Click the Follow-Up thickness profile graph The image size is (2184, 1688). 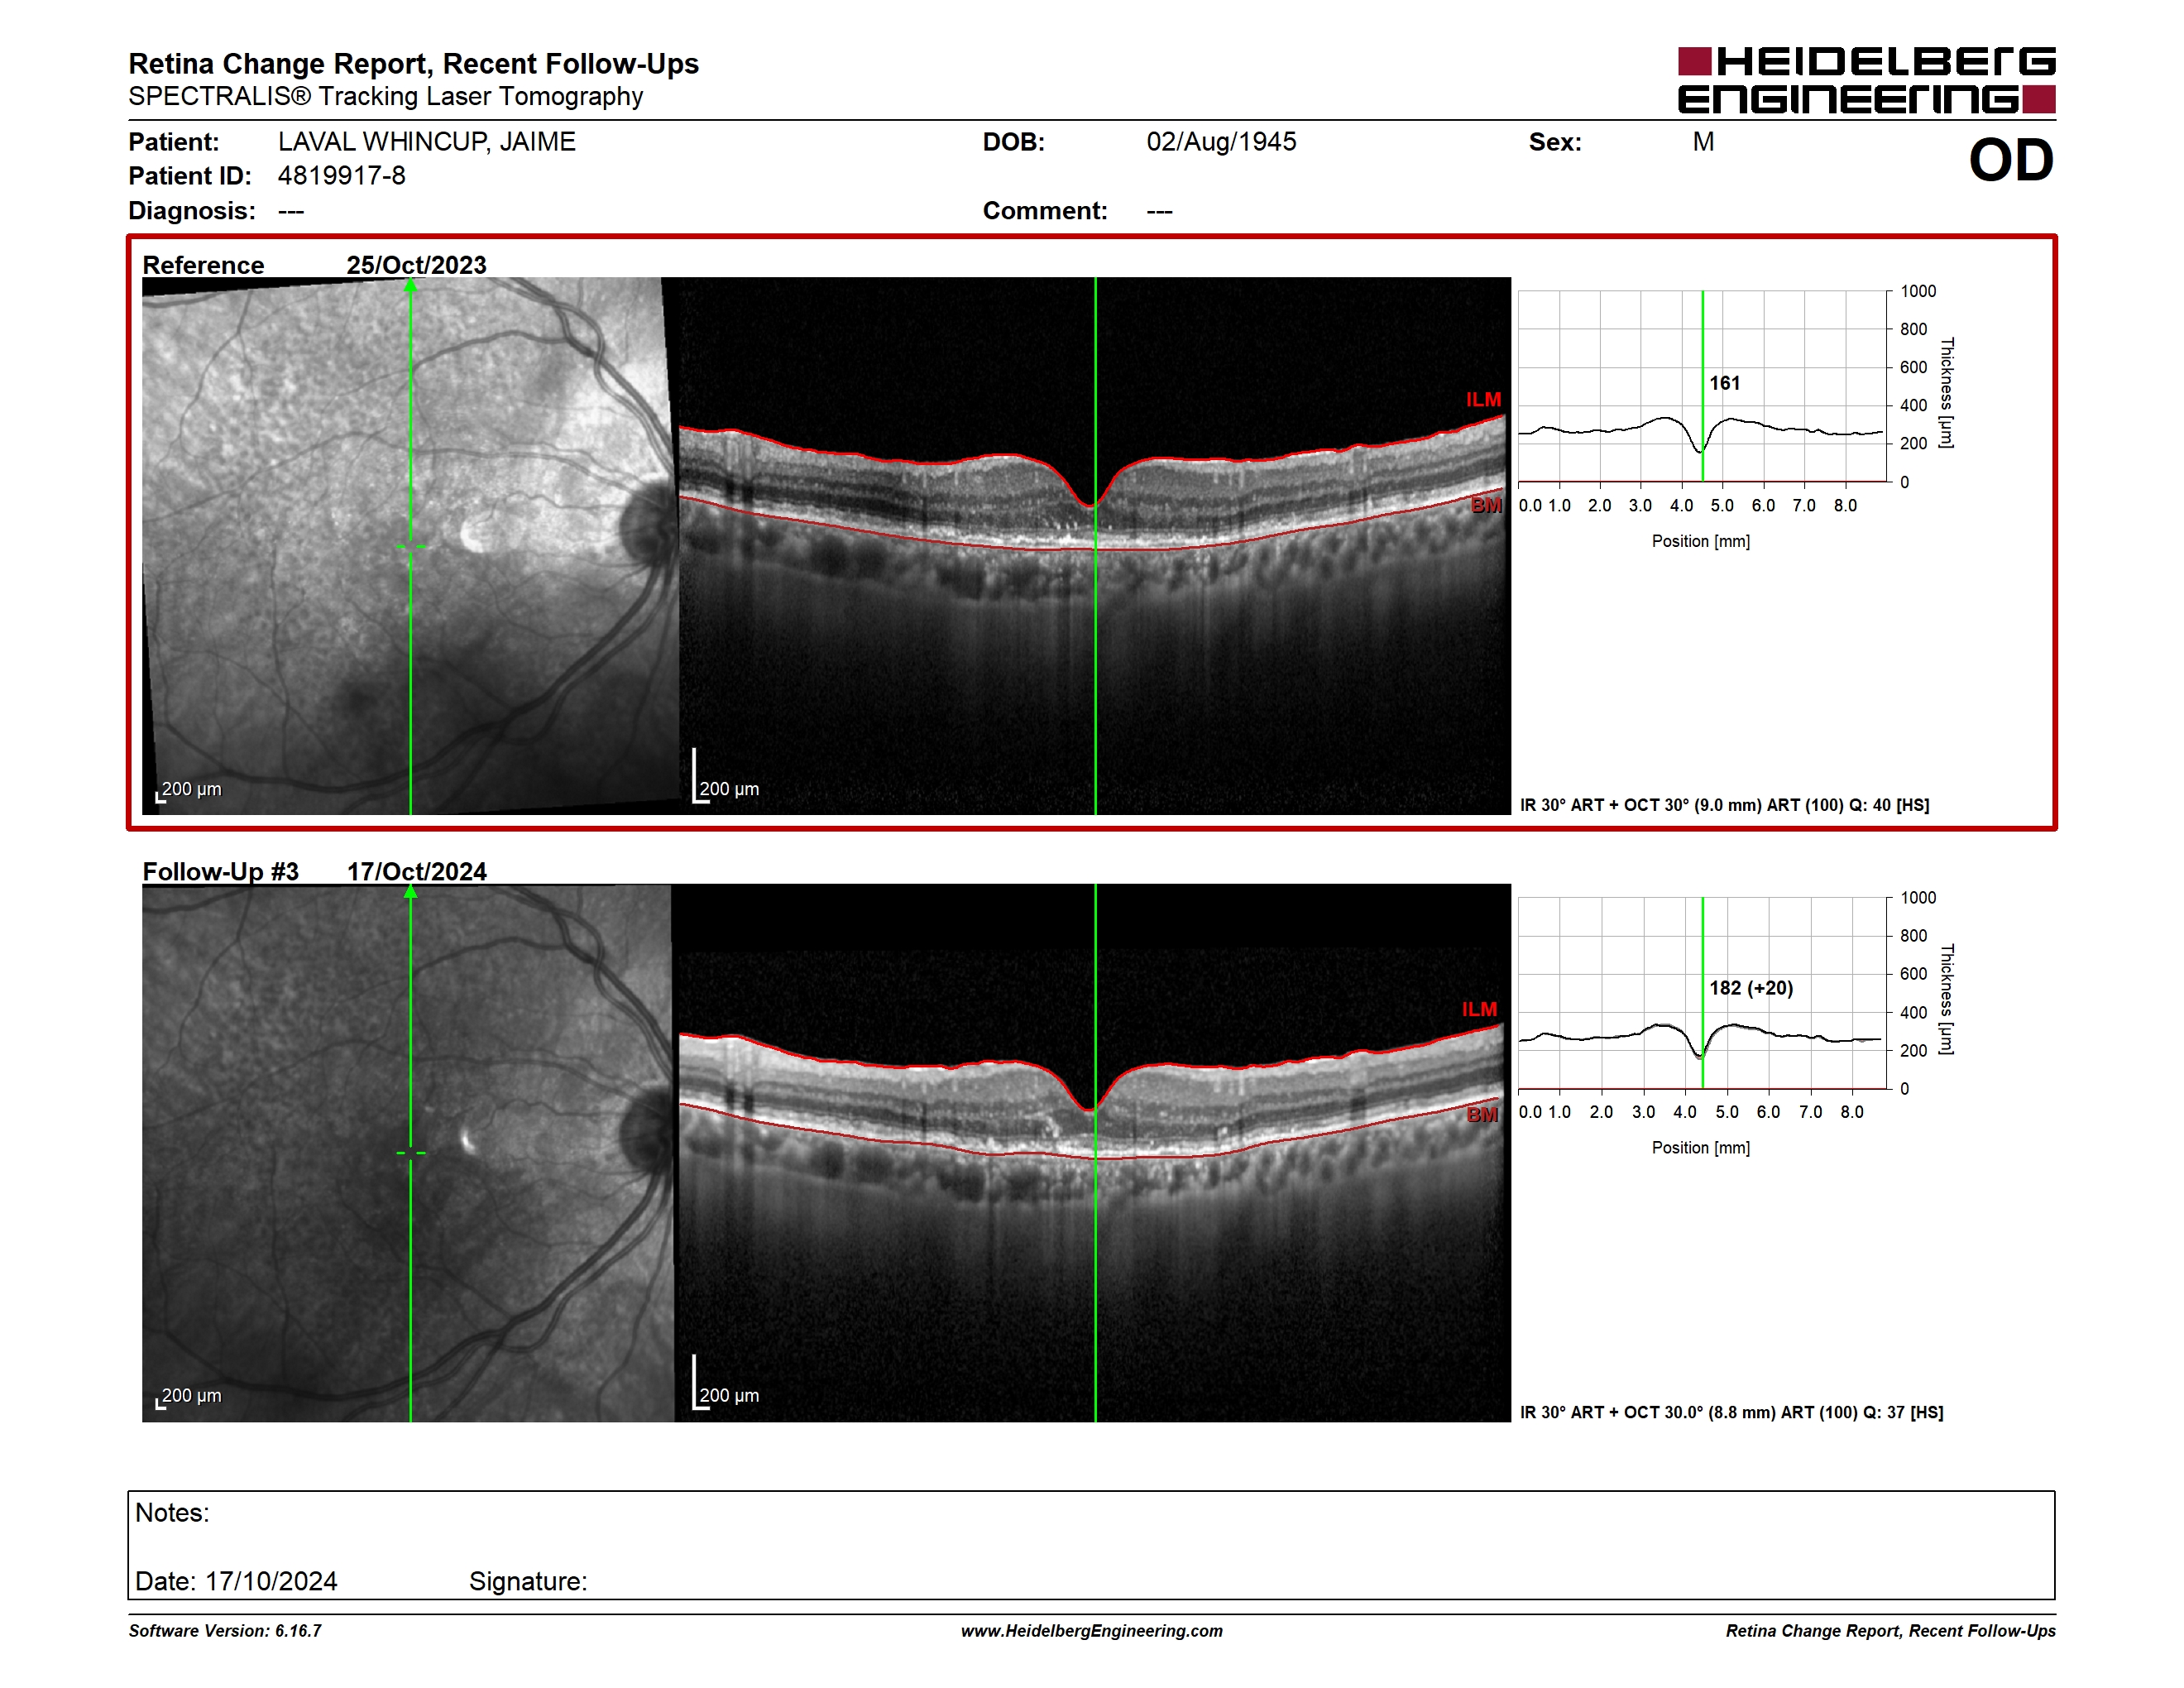click(x=1703, y=993)
